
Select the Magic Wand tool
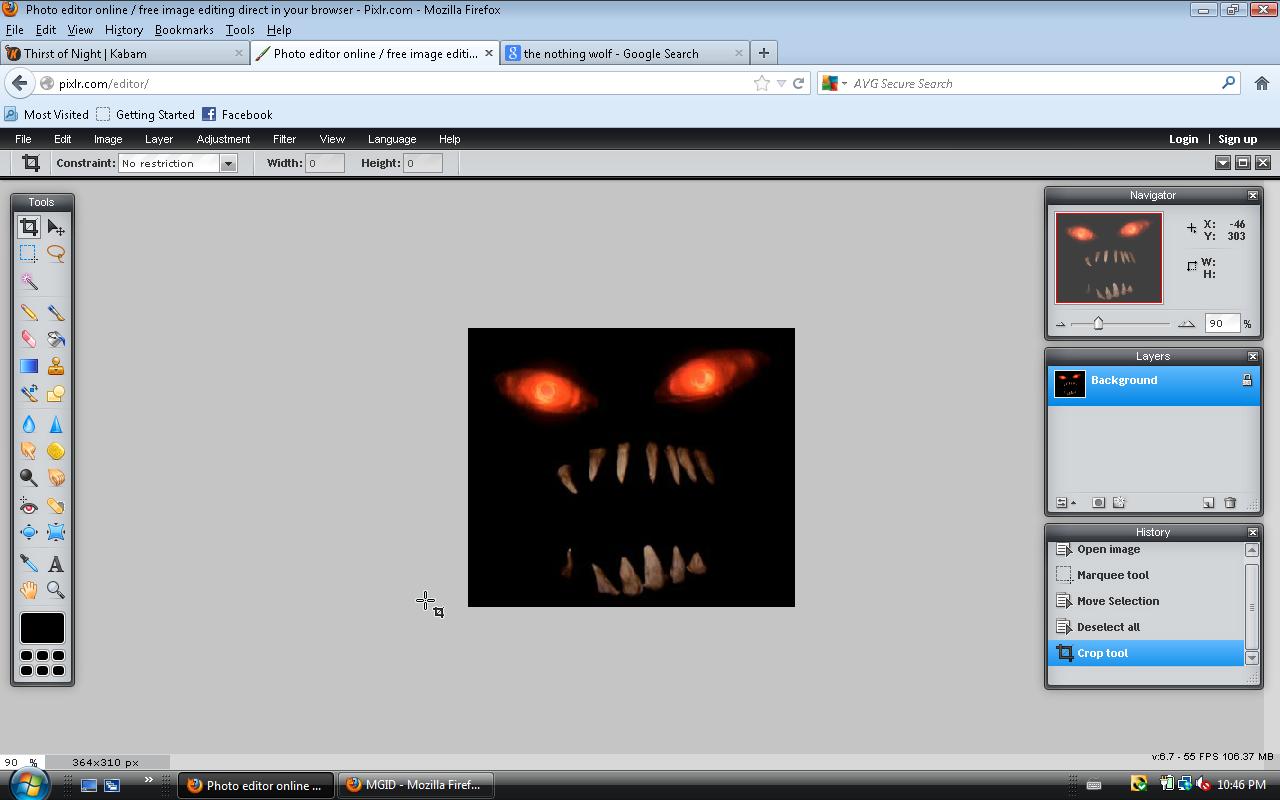pos(29,282)
